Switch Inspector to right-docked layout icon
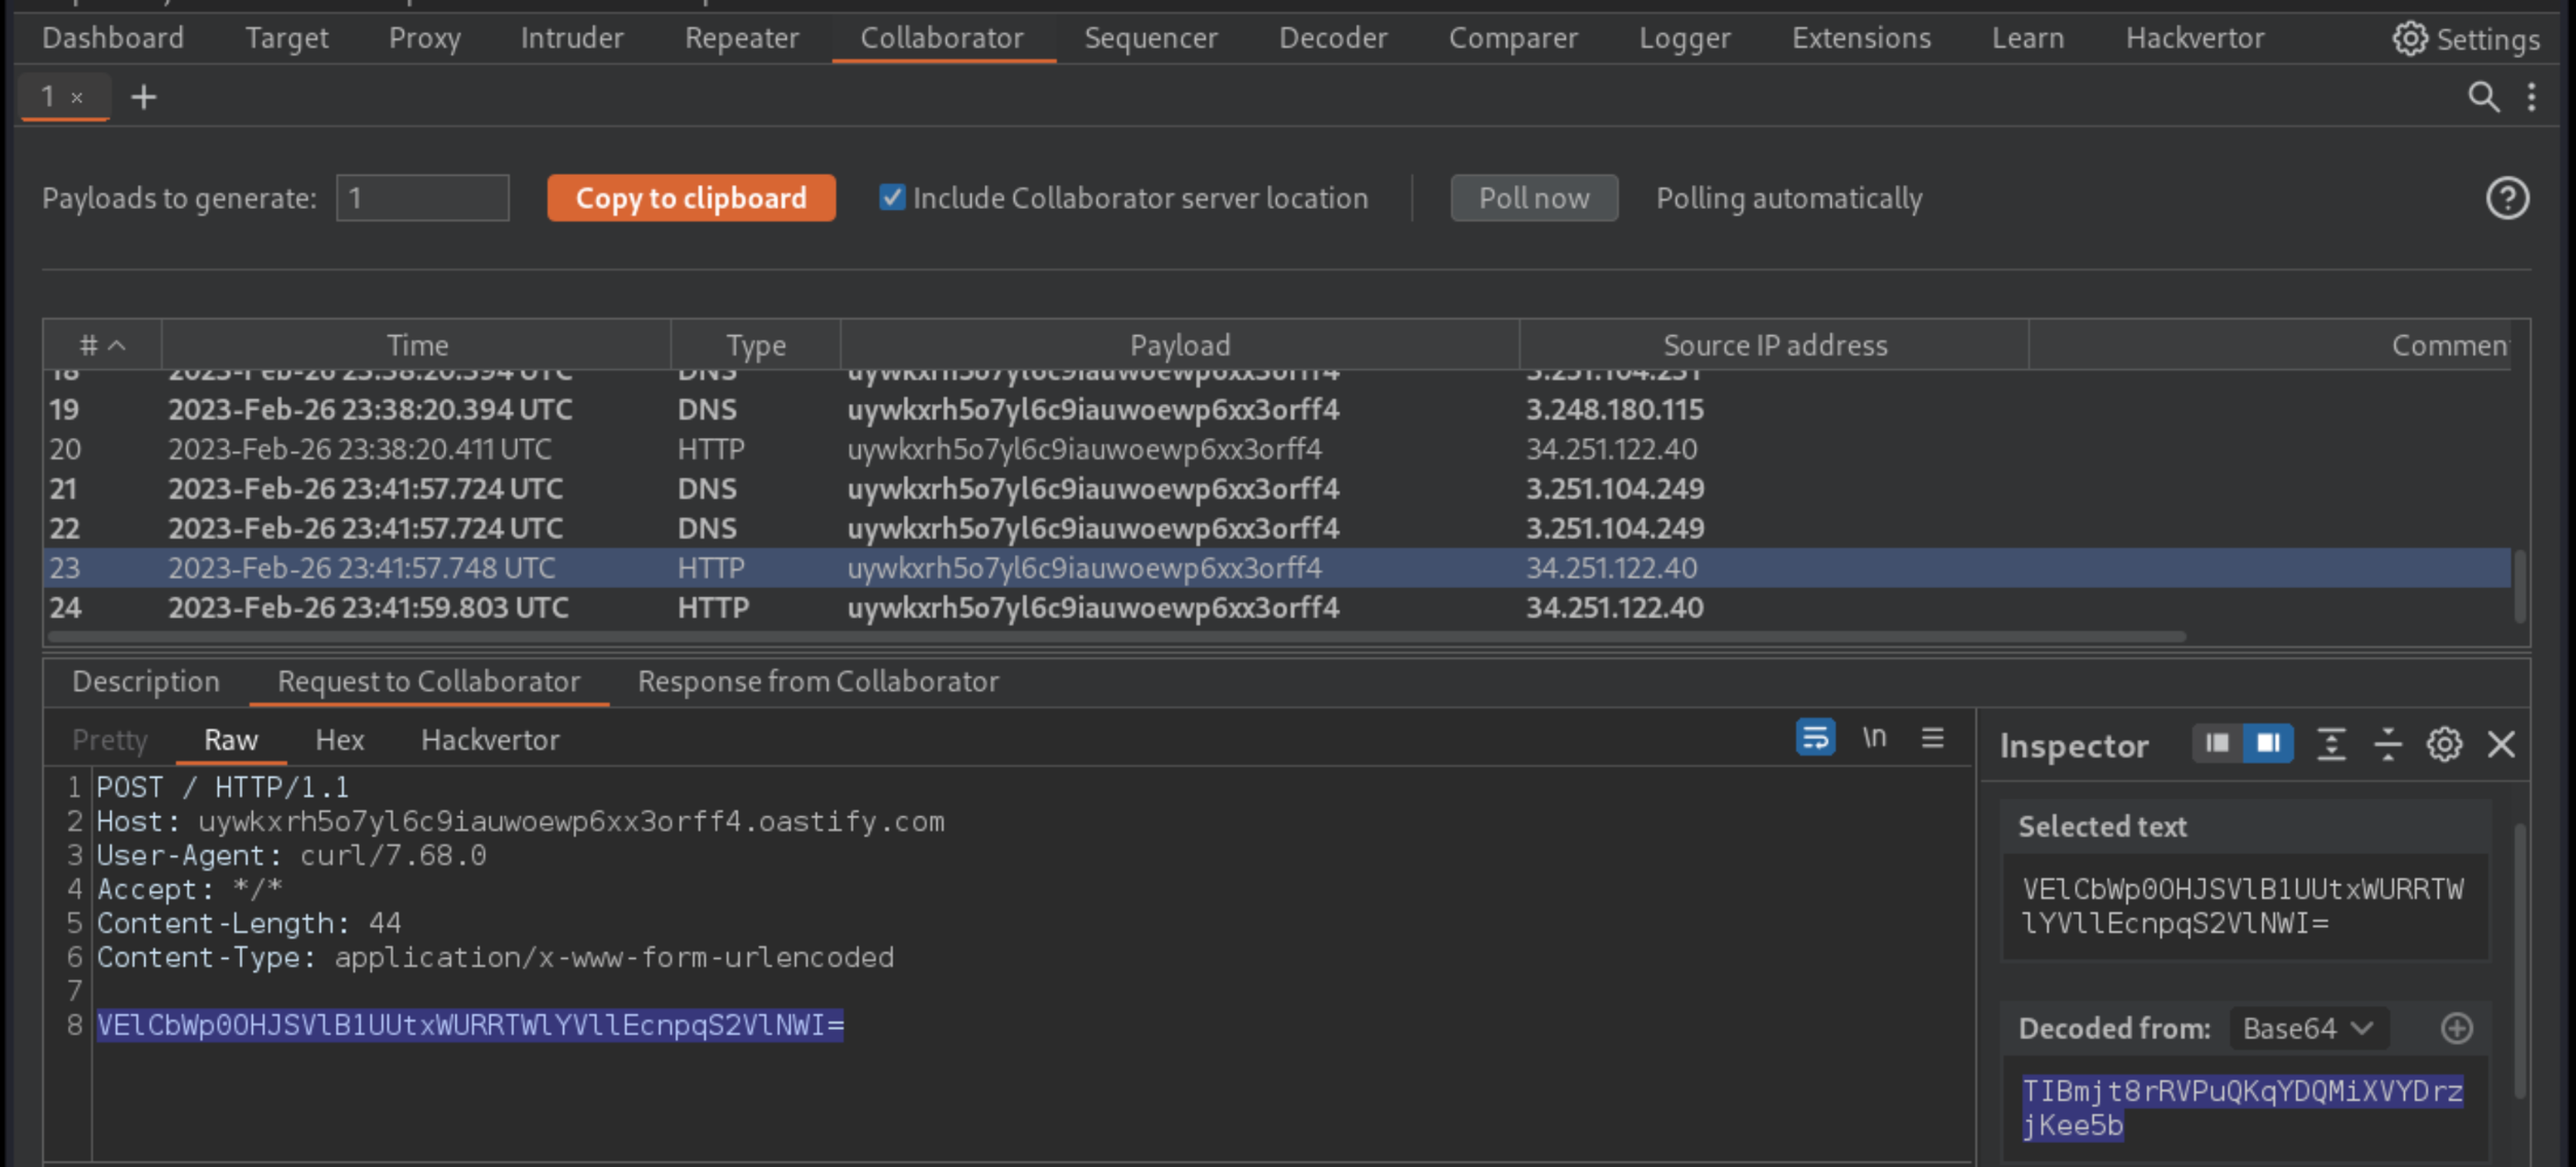This screenshot has height=1167, width=2576. 2268,743
